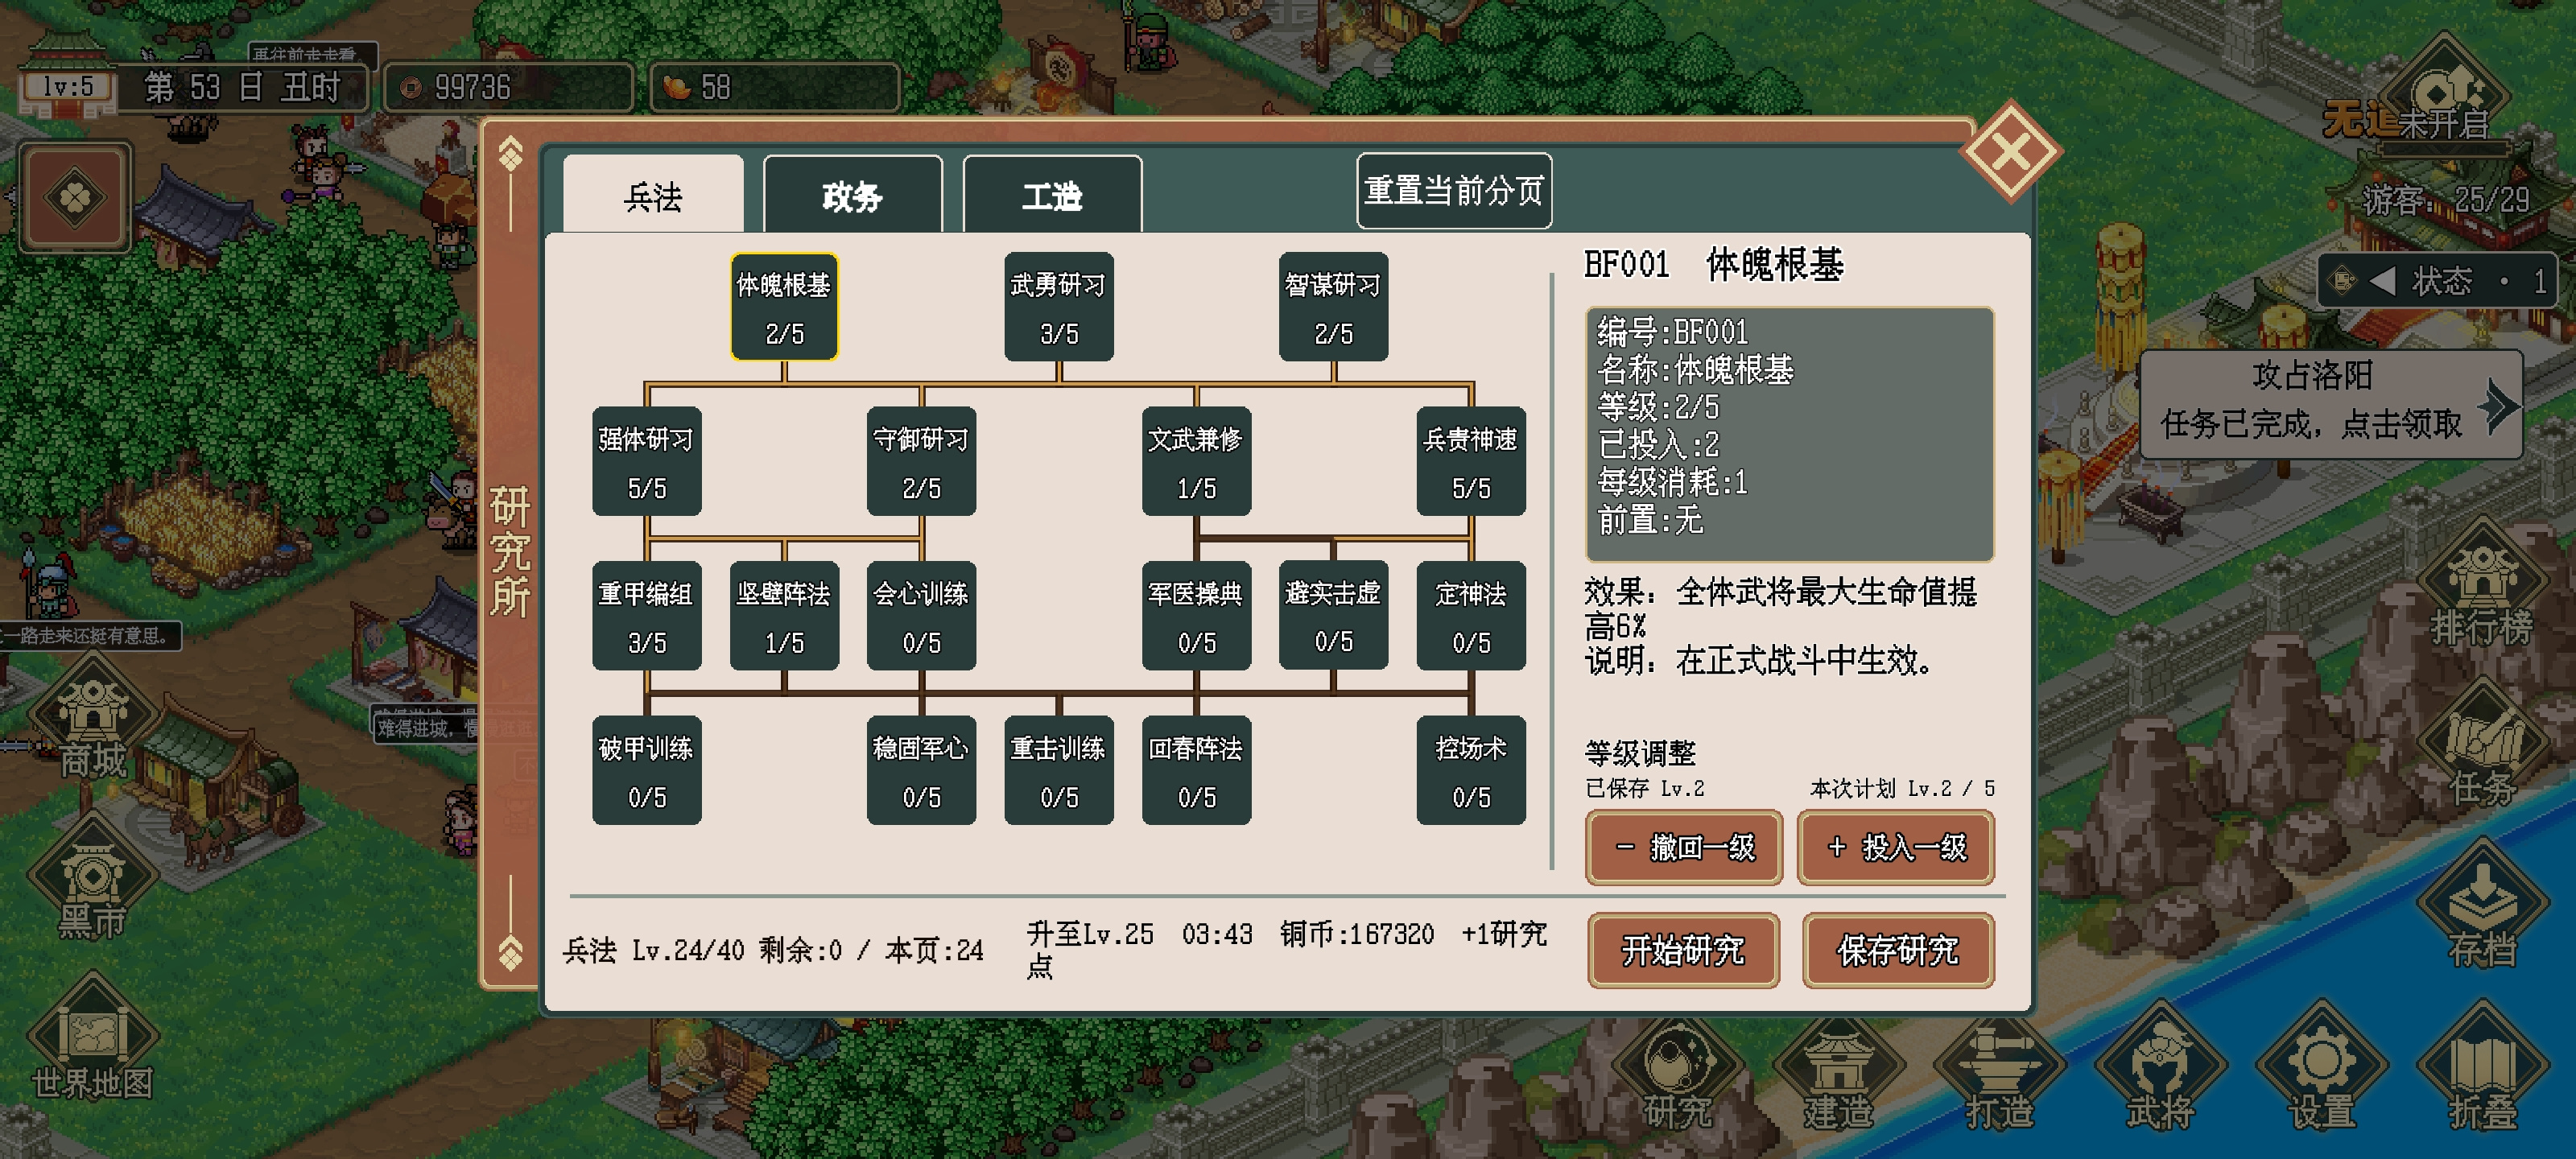Click the 开始研究 button
The image size is (2576, 1159).
pos(1683,950)
